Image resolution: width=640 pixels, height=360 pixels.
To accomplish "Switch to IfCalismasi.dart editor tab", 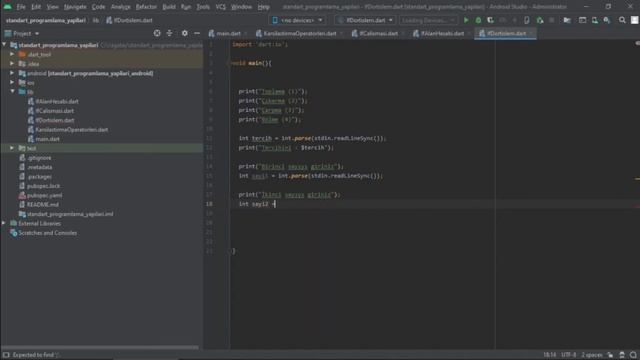I will pos(378,33).
